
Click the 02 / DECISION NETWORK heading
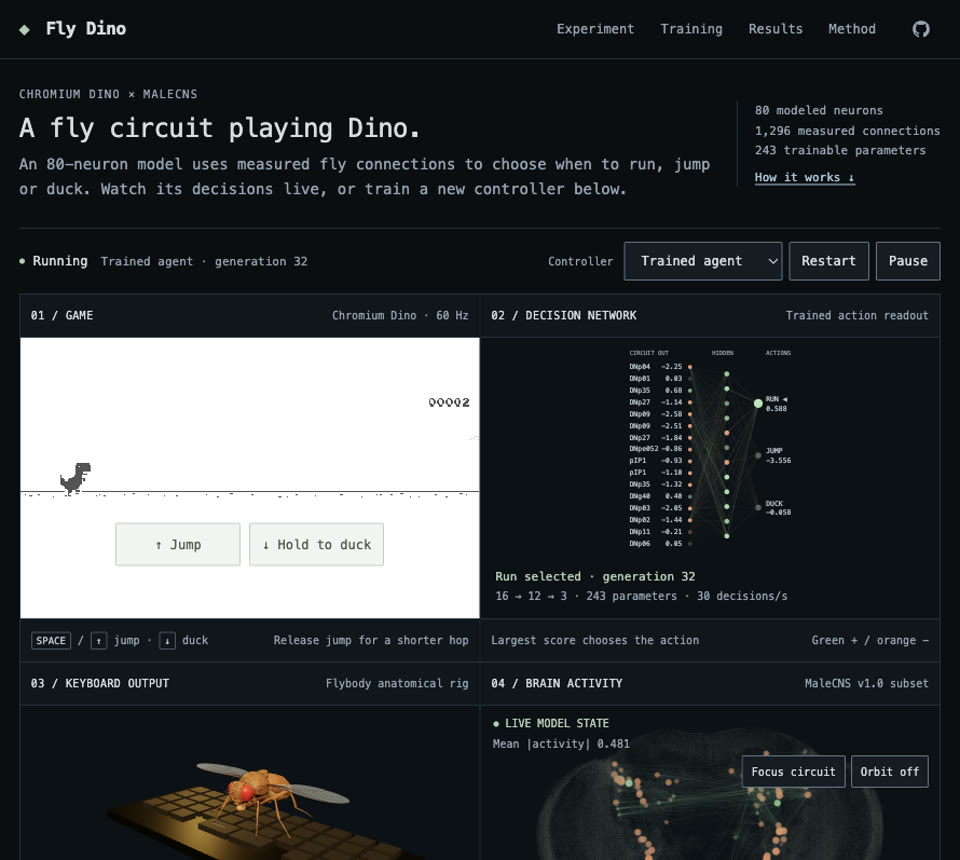(563, 315)
